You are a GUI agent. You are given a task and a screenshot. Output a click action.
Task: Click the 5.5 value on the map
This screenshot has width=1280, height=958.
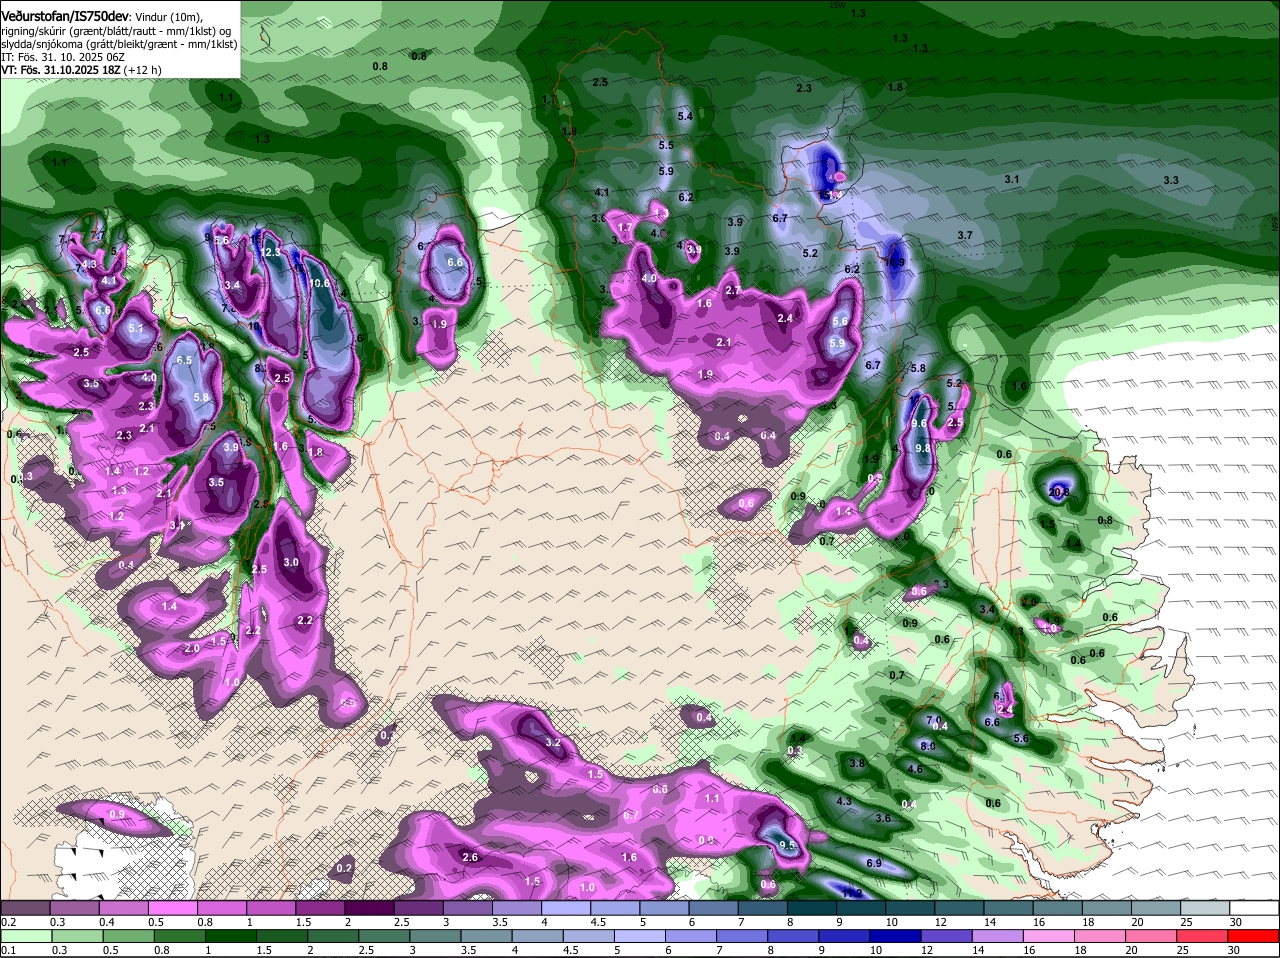coord(666,145)
